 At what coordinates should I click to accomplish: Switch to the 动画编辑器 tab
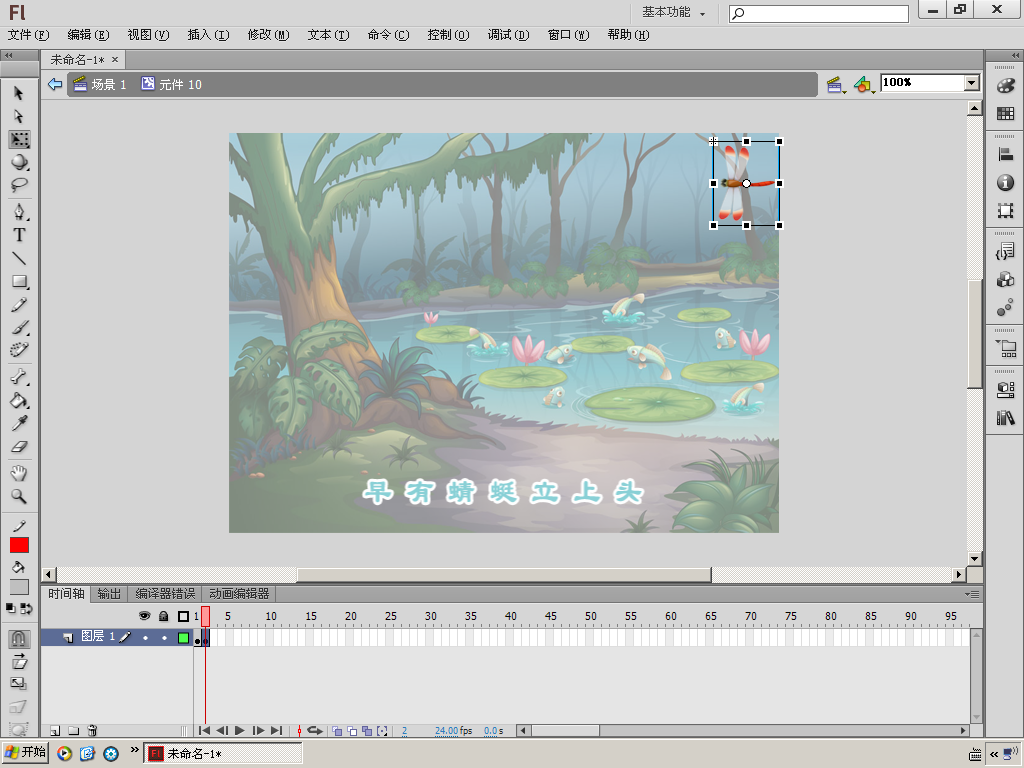[239, 594]
